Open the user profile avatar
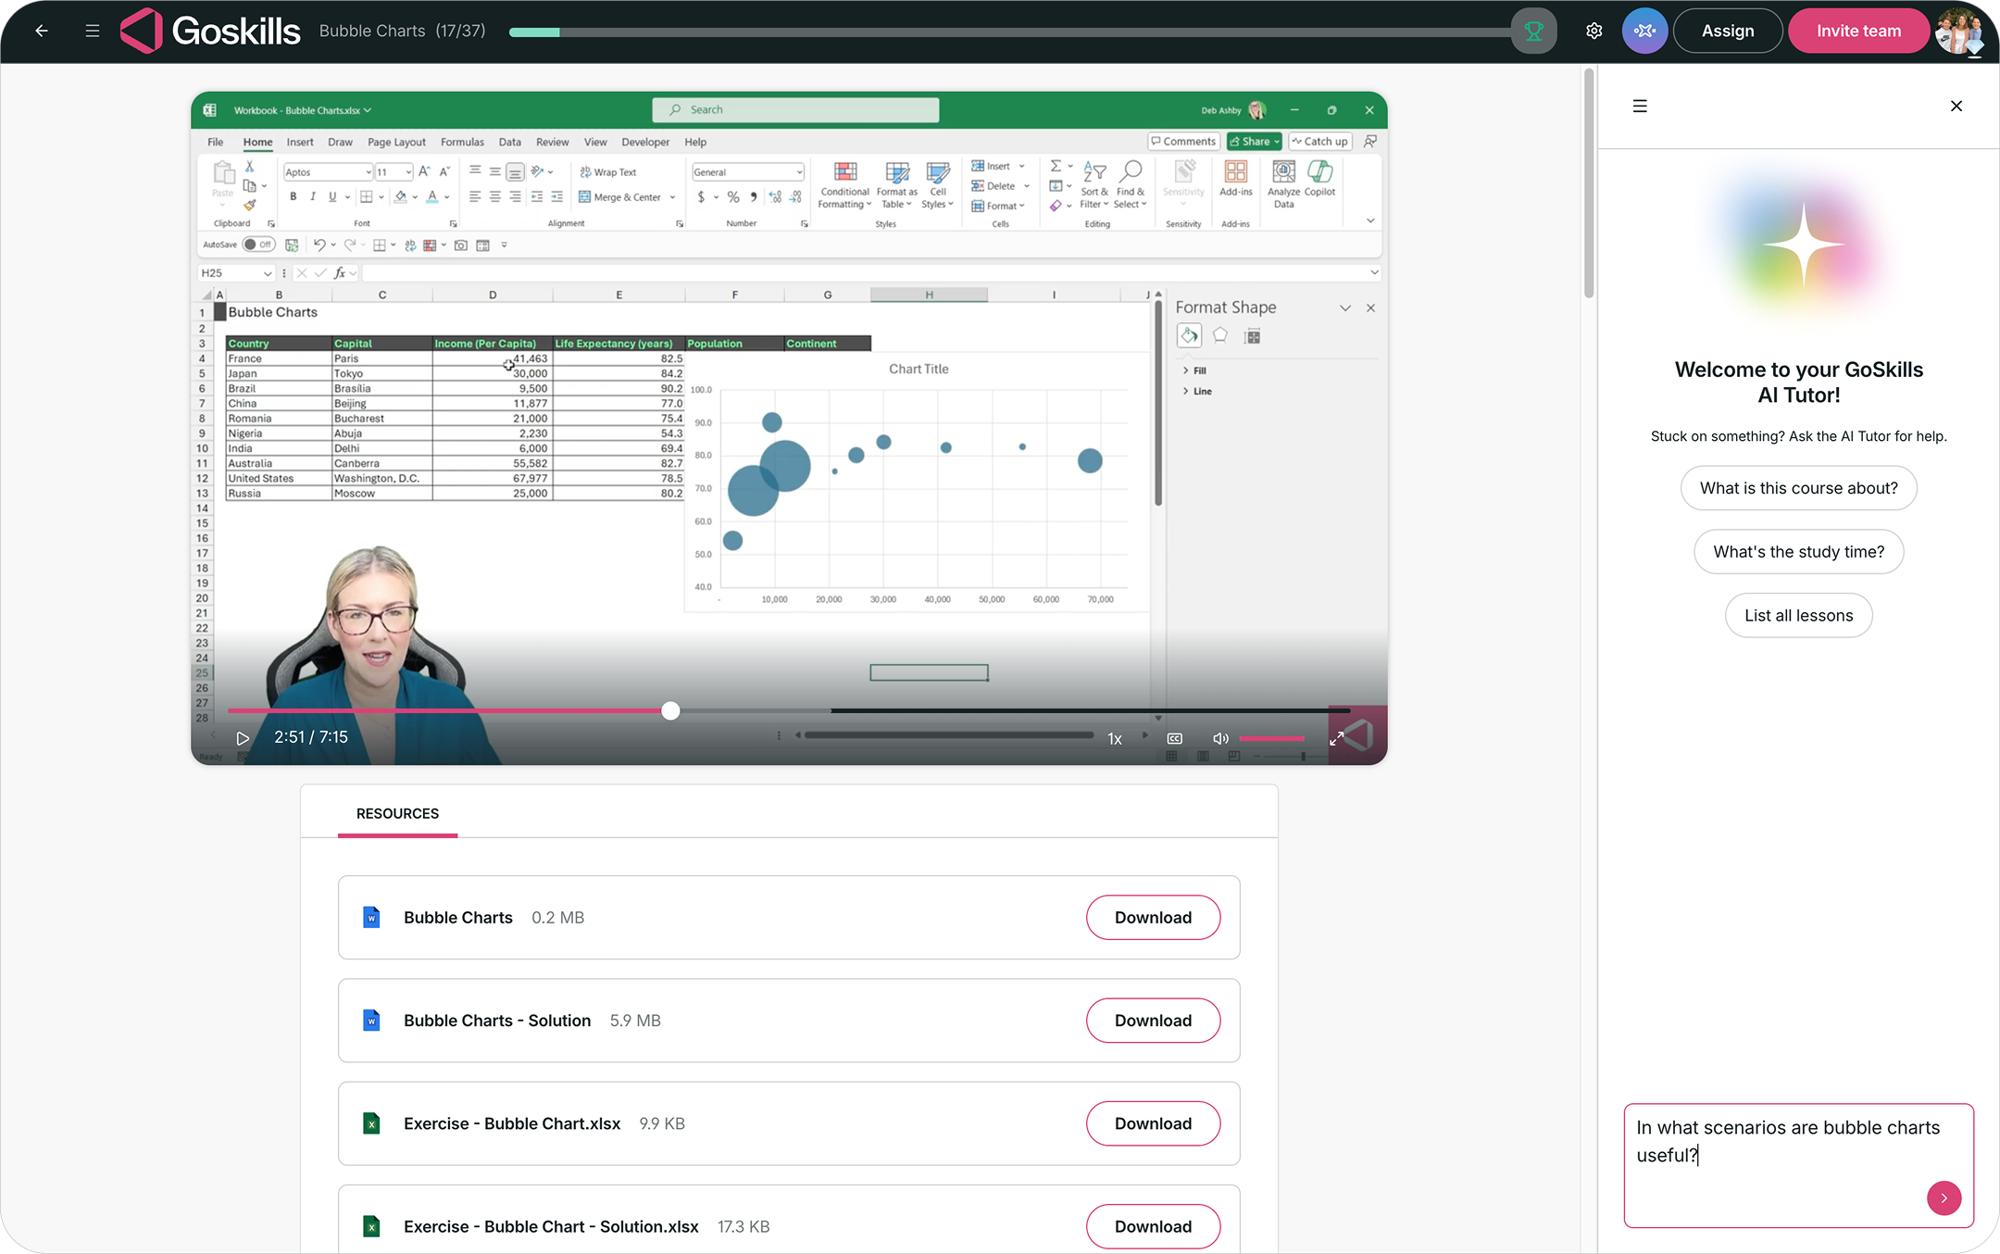 point(1960,31)
